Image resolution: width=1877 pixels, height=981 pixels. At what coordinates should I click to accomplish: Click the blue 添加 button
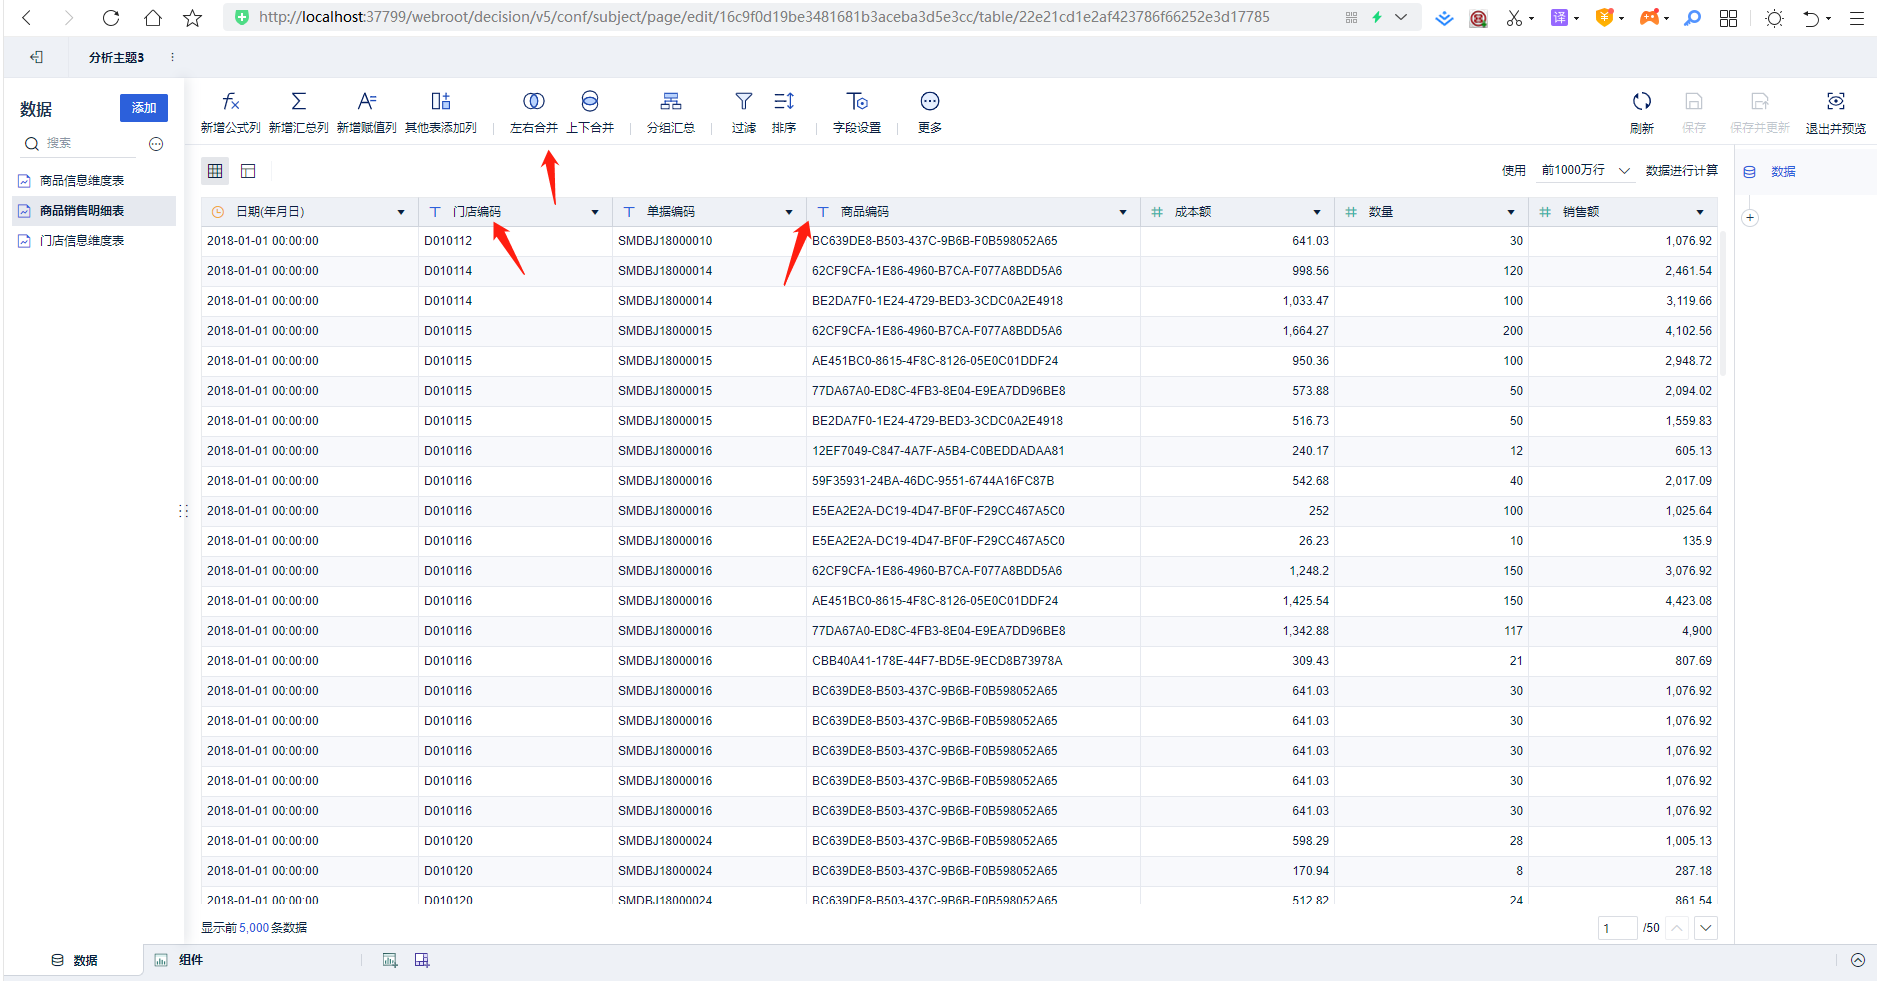[x=144, y=108]
